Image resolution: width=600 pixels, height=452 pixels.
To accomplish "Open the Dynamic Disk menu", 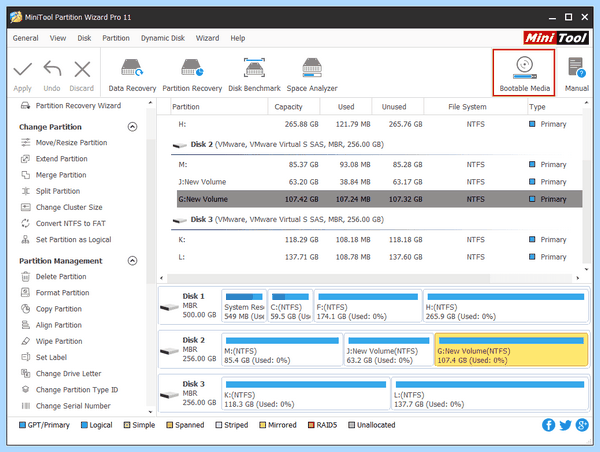I will pos(163,38).
